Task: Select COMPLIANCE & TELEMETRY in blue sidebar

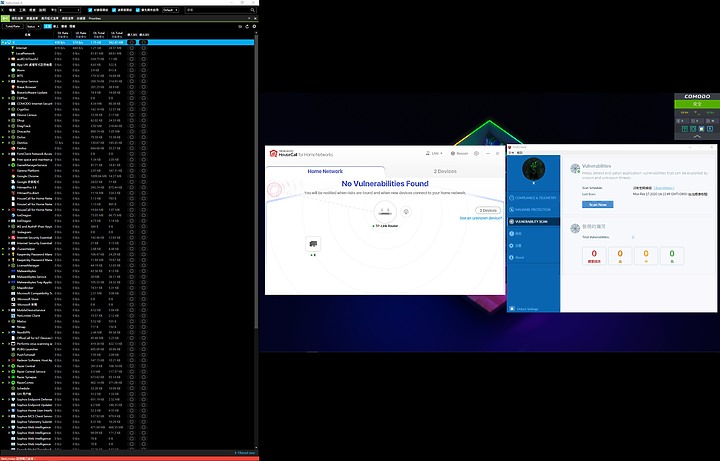Action: (534, 197)
